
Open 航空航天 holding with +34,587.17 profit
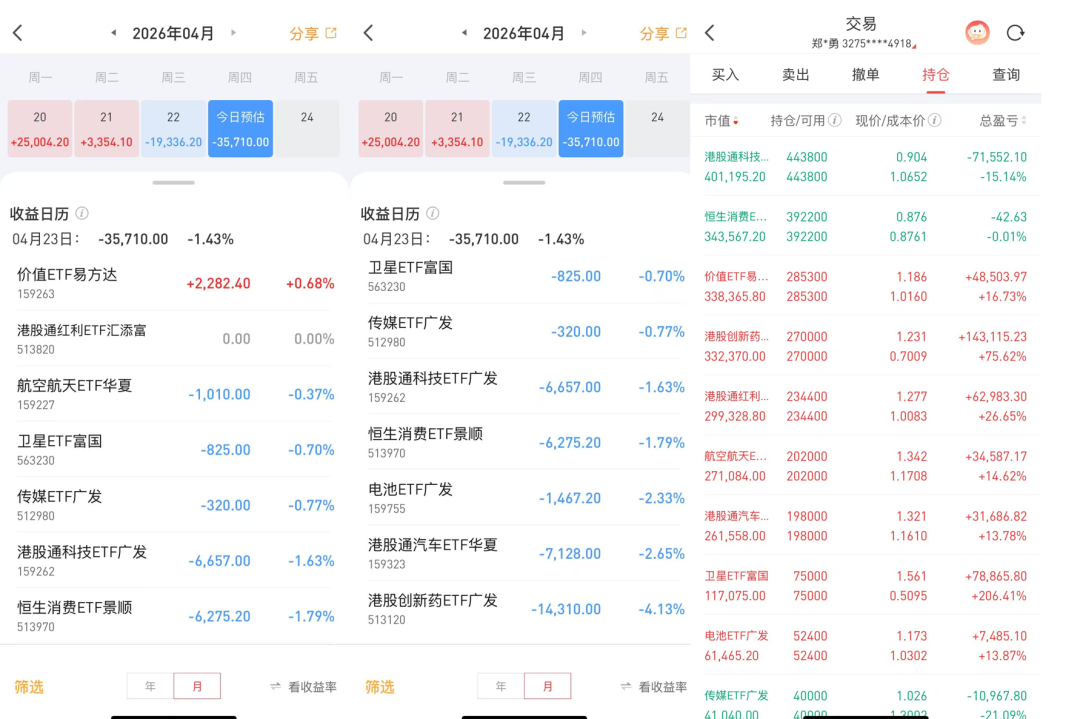(866, 466)
